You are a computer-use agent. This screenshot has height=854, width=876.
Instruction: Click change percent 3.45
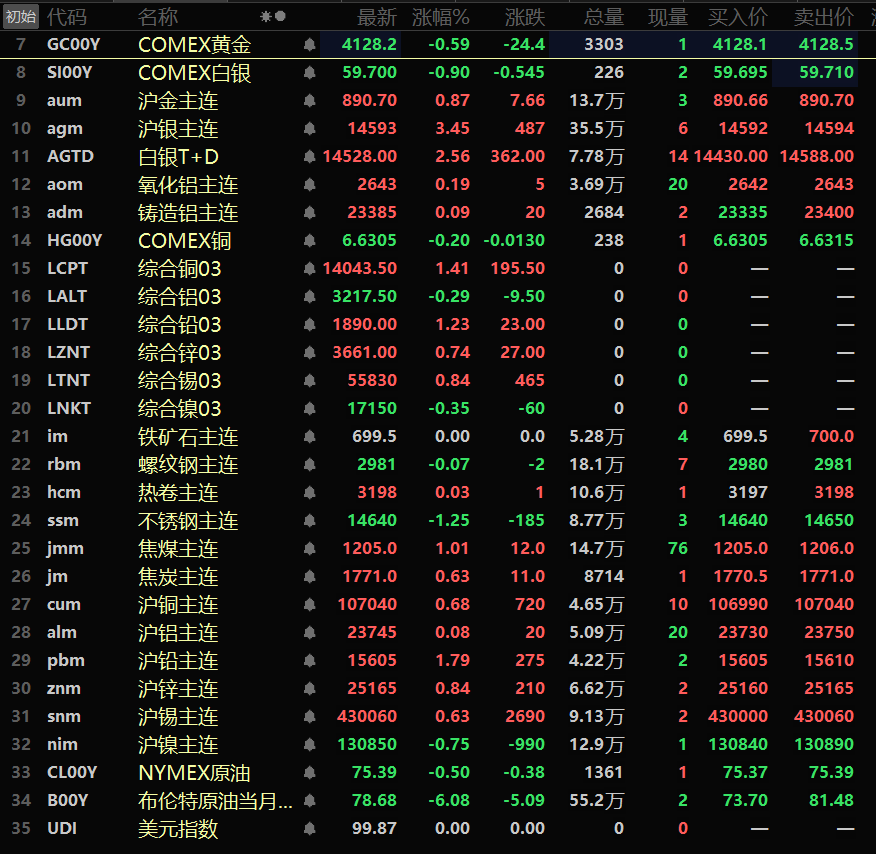453,128
